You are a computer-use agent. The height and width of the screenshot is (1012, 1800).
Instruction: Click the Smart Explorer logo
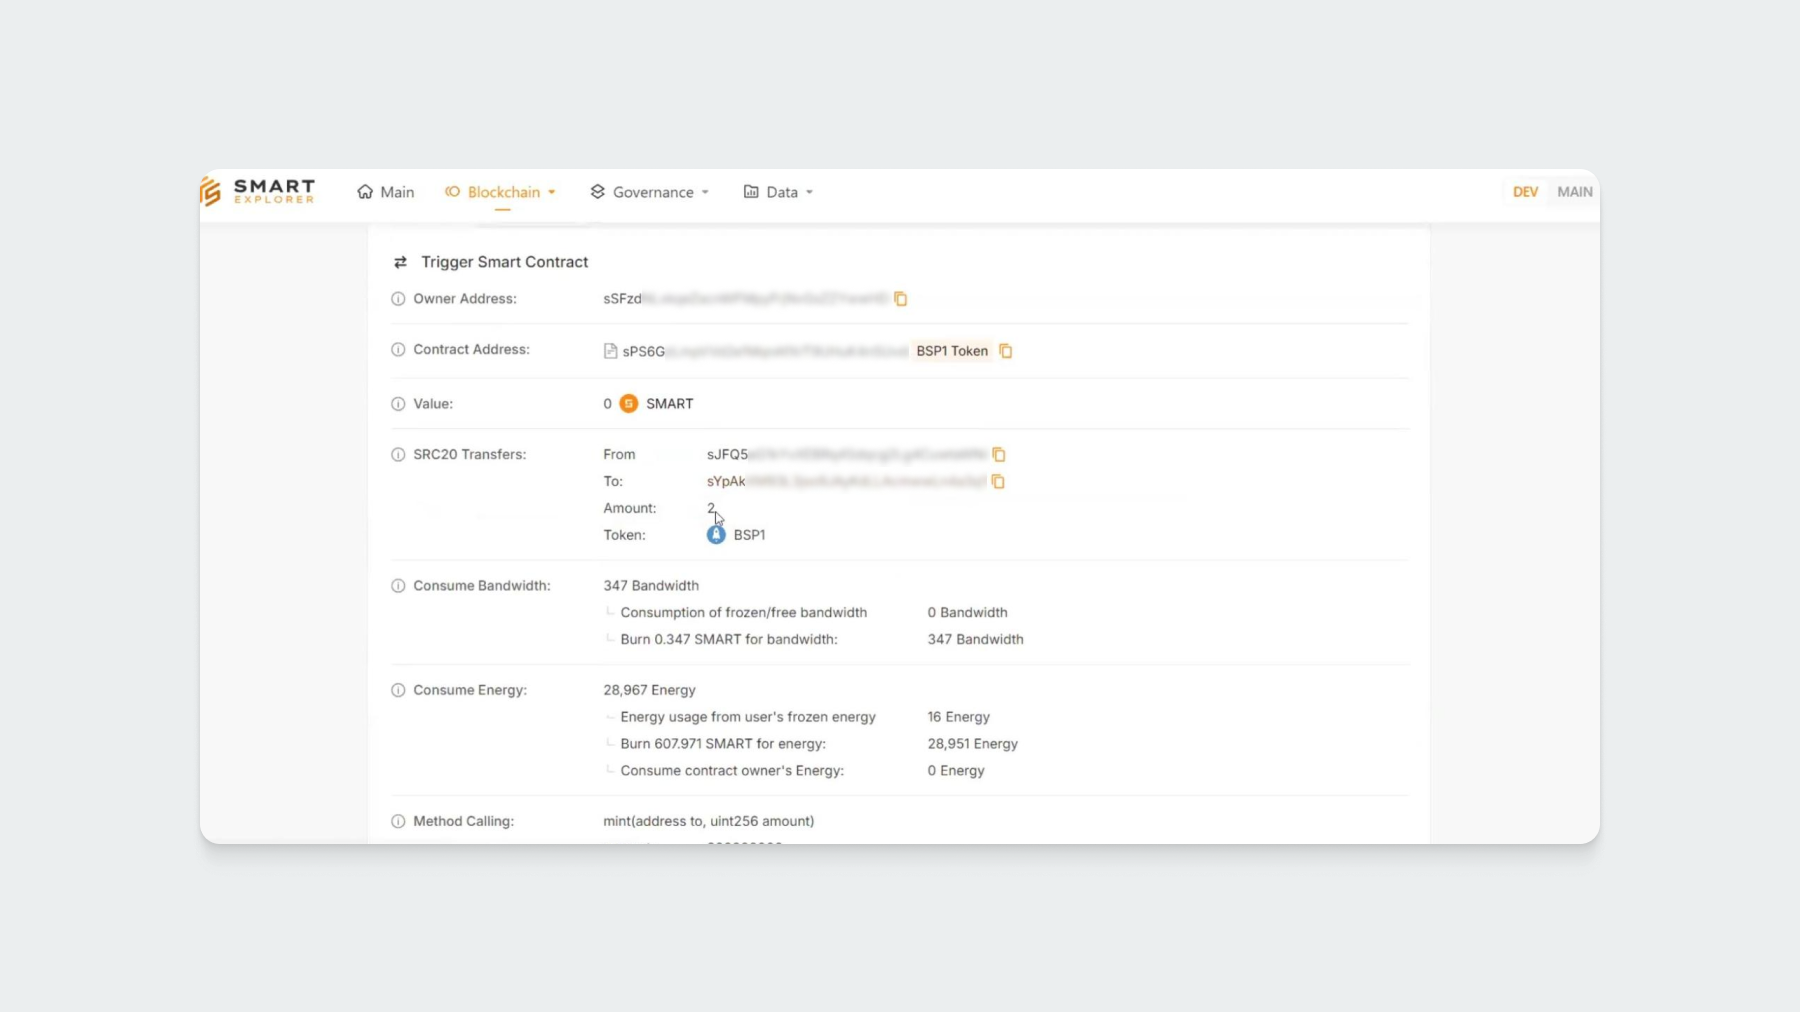(x=258, y=191)
